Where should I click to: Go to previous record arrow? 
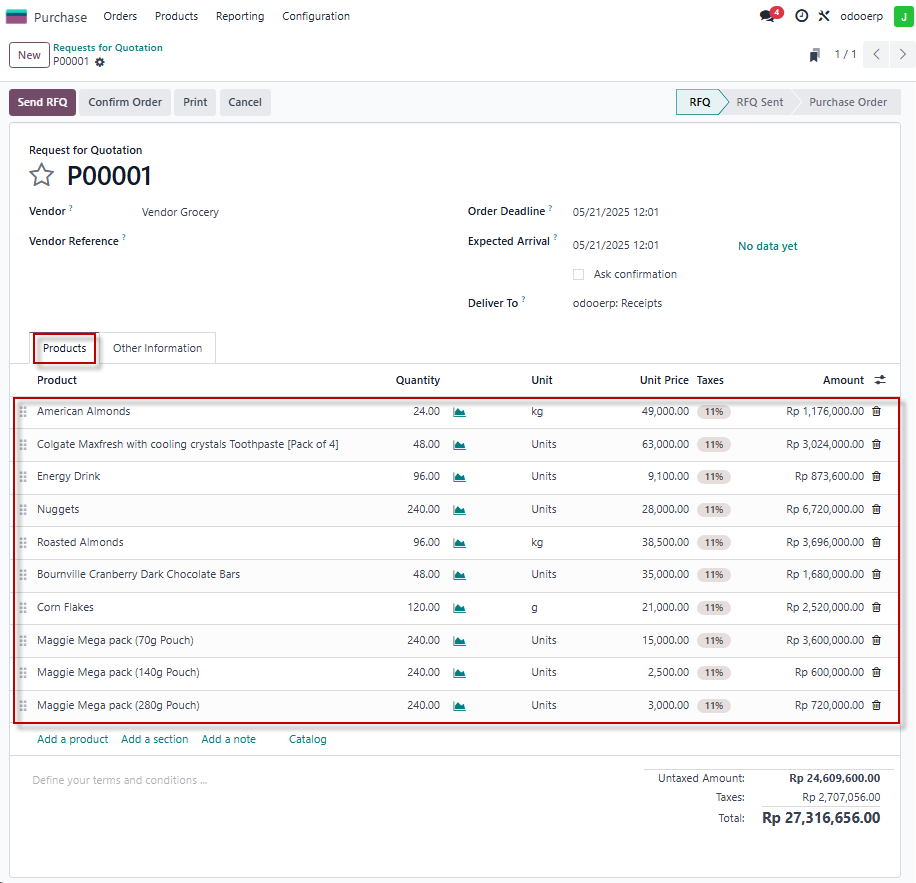coord(876,54)
